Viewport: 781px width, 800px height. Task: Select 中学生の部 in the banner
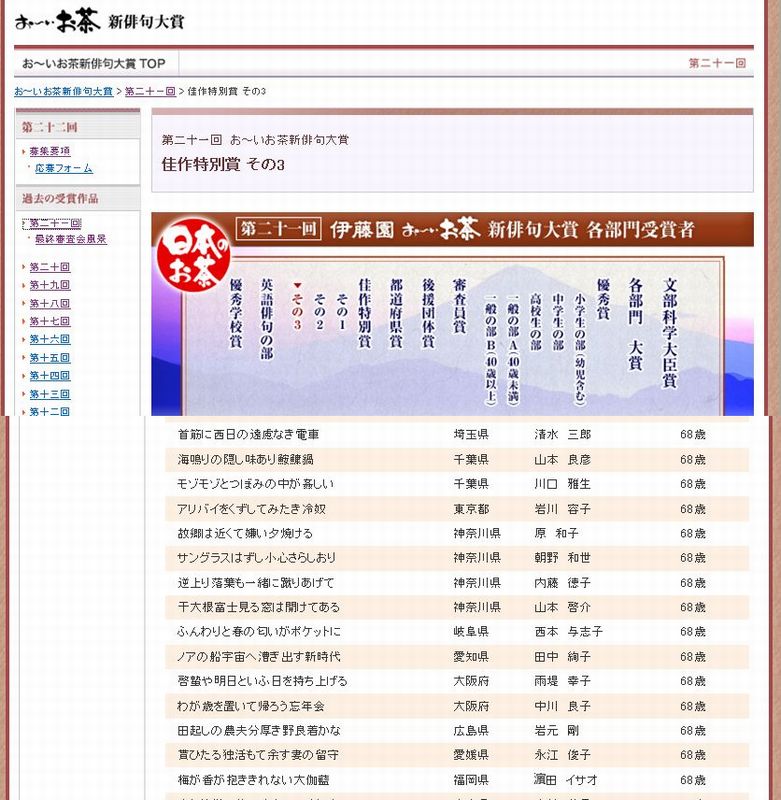click(558, 321)
